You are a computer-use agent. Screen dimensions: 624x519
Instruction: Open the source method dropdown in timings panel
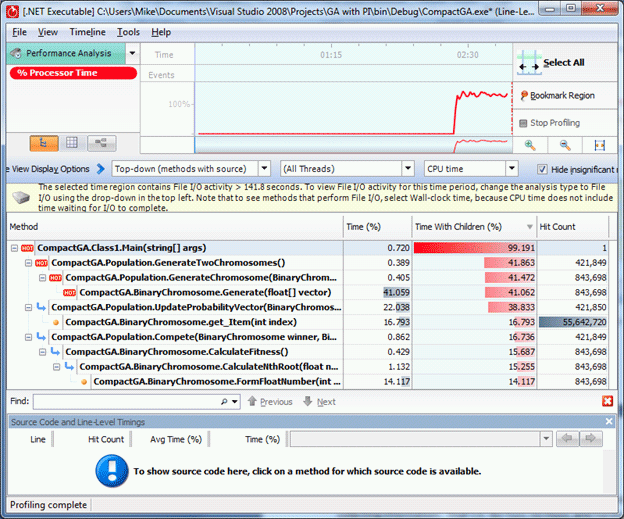546,439
